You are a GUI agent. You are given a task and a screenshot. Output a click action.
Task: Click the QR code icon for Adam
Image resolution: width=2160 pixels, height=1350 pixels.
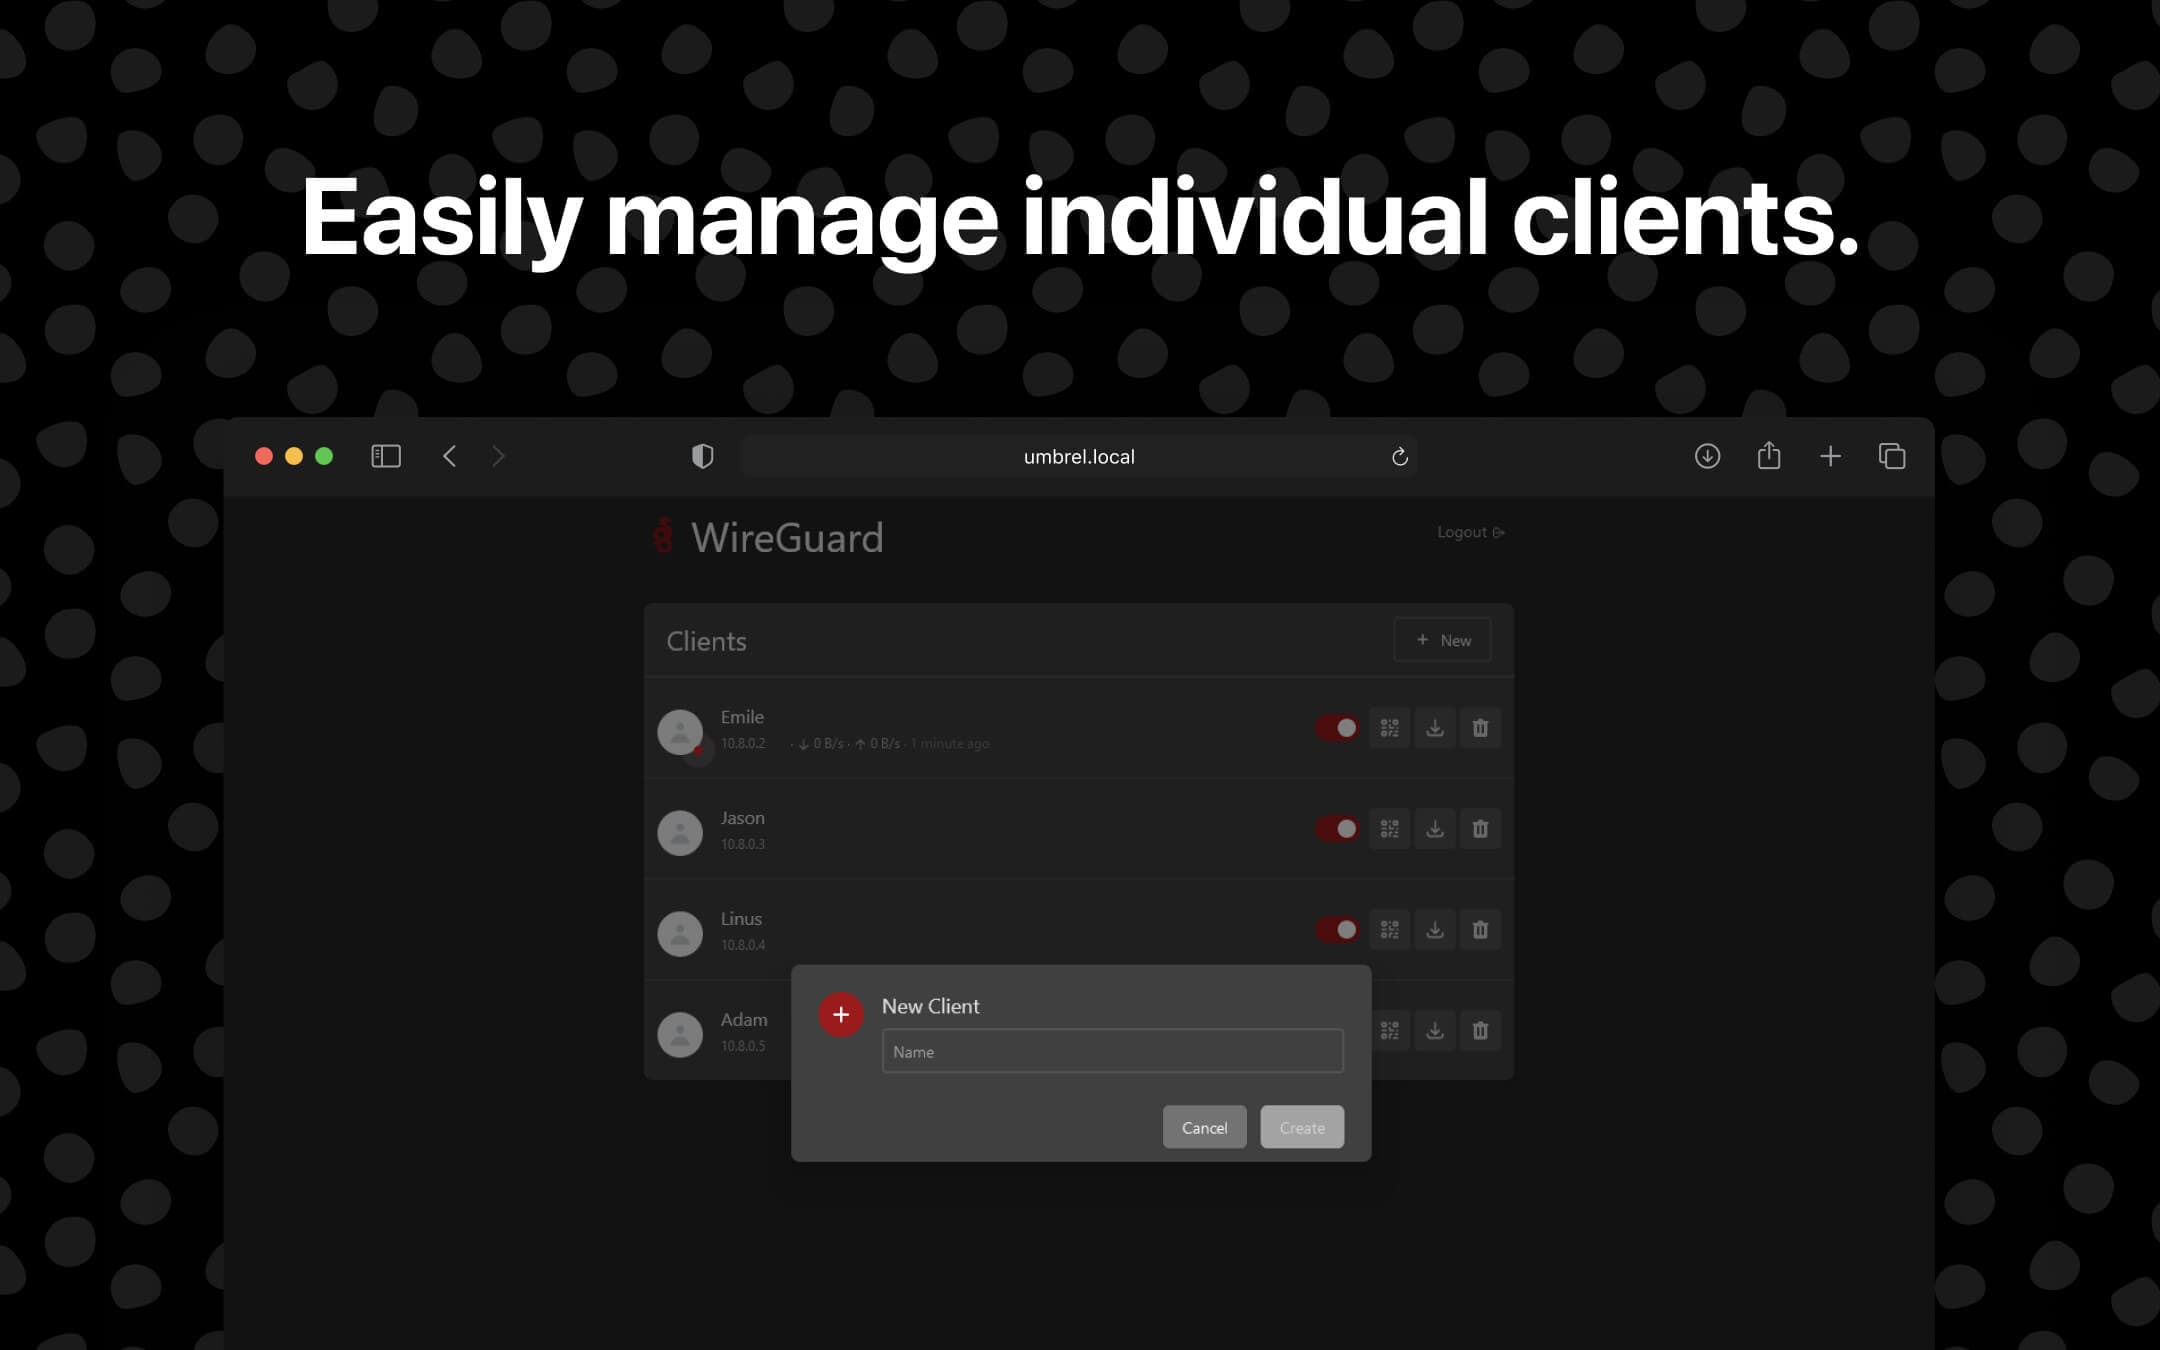1389,1031
